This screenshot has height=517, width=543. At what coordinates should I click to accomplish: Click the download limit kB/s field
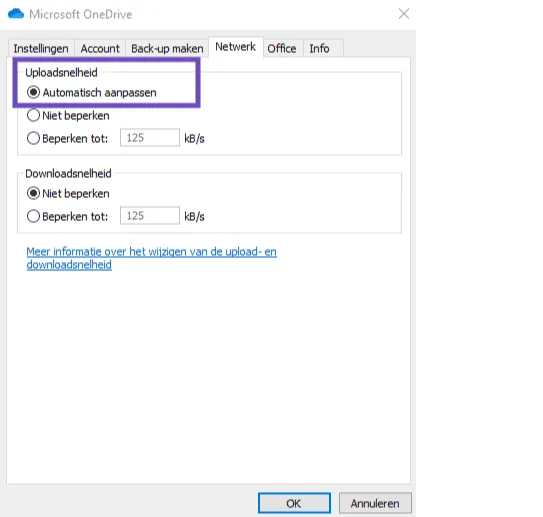[150, 216]
